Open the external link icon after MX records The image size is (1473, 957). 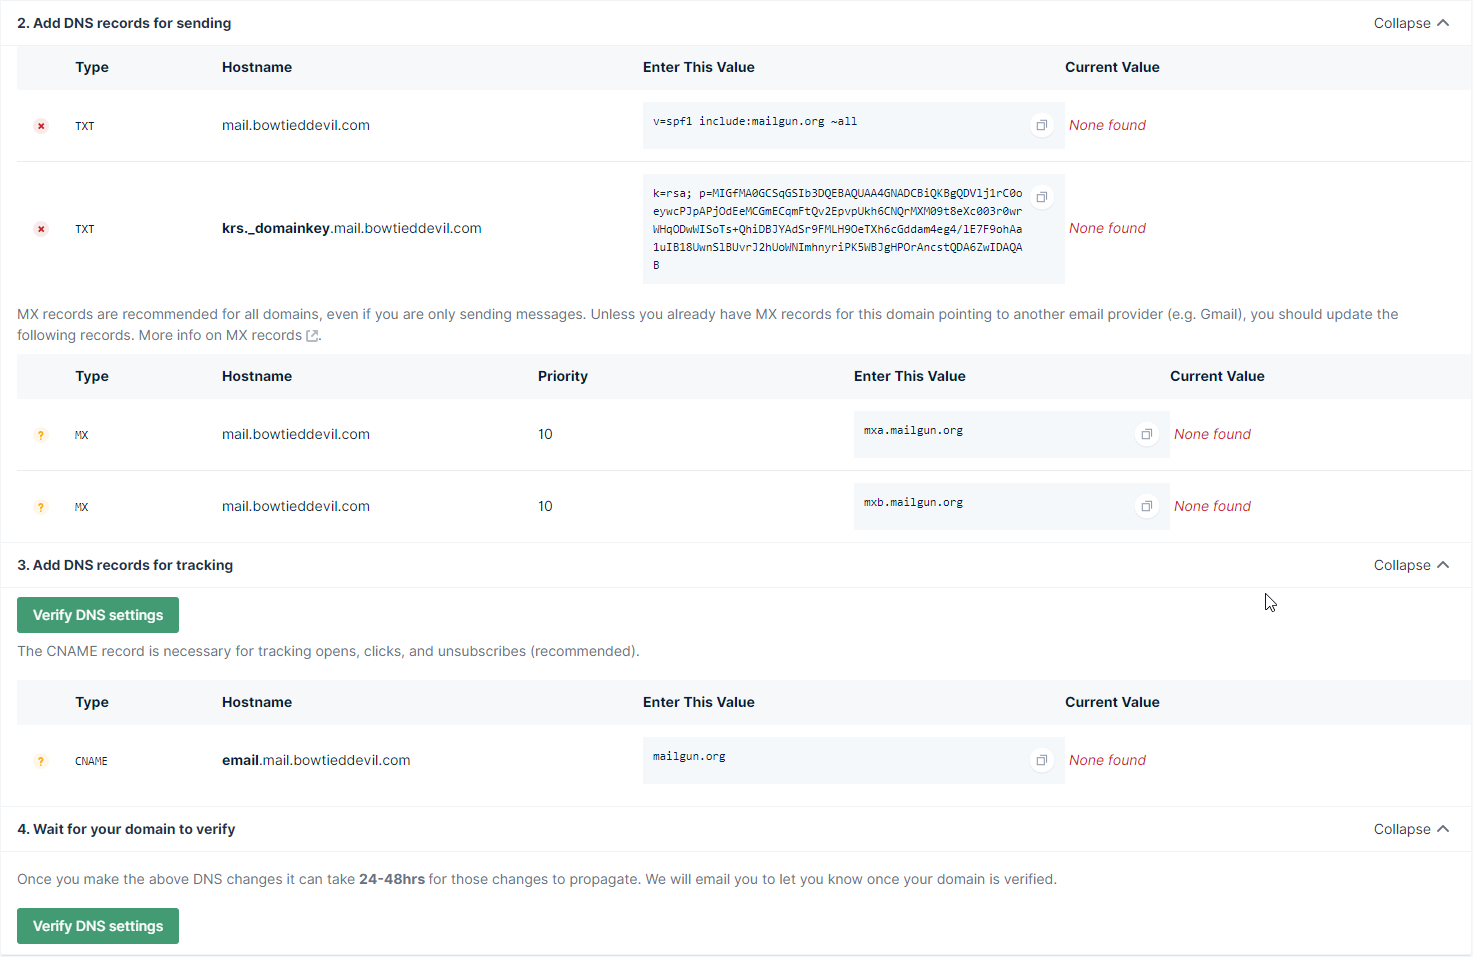(x=312, y=336)
